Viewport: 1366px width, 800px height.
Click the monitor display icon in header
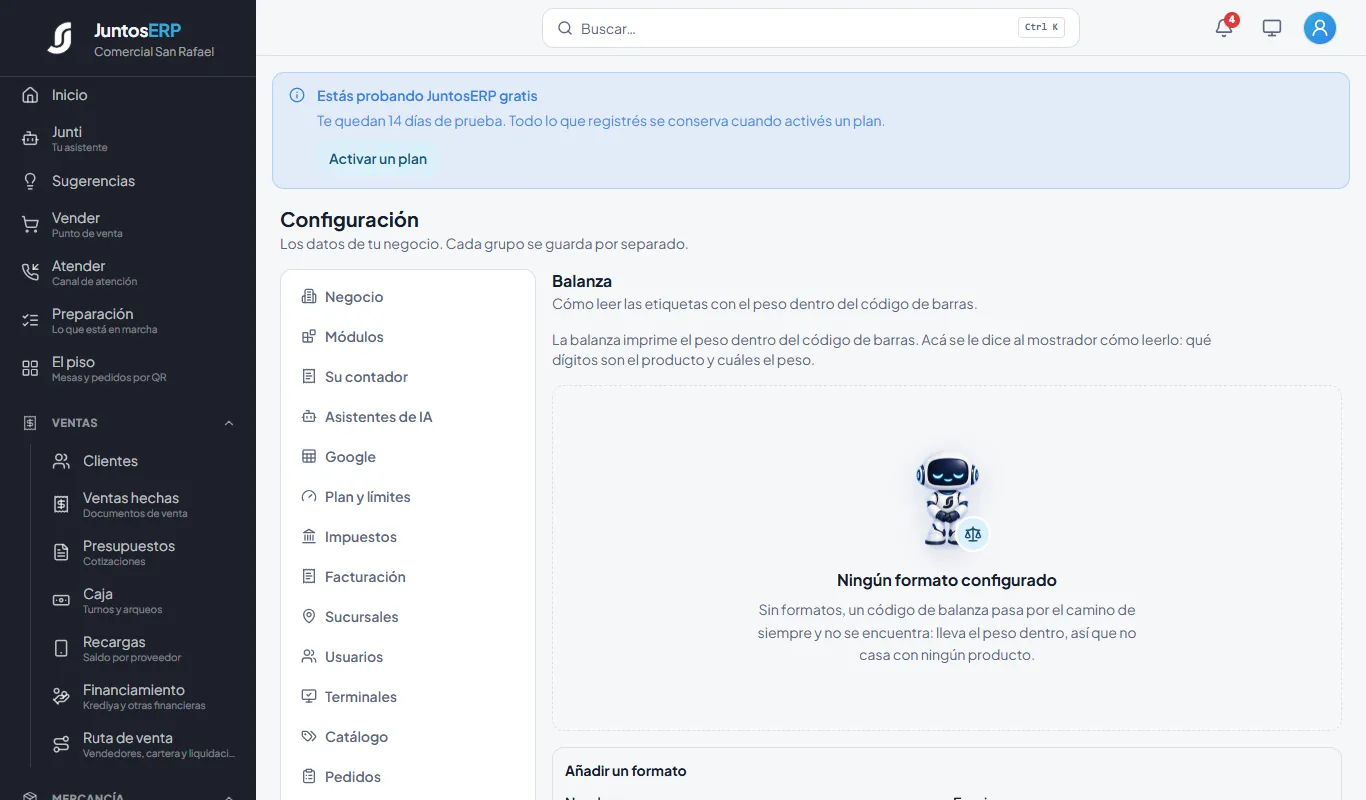[1272, 28]
